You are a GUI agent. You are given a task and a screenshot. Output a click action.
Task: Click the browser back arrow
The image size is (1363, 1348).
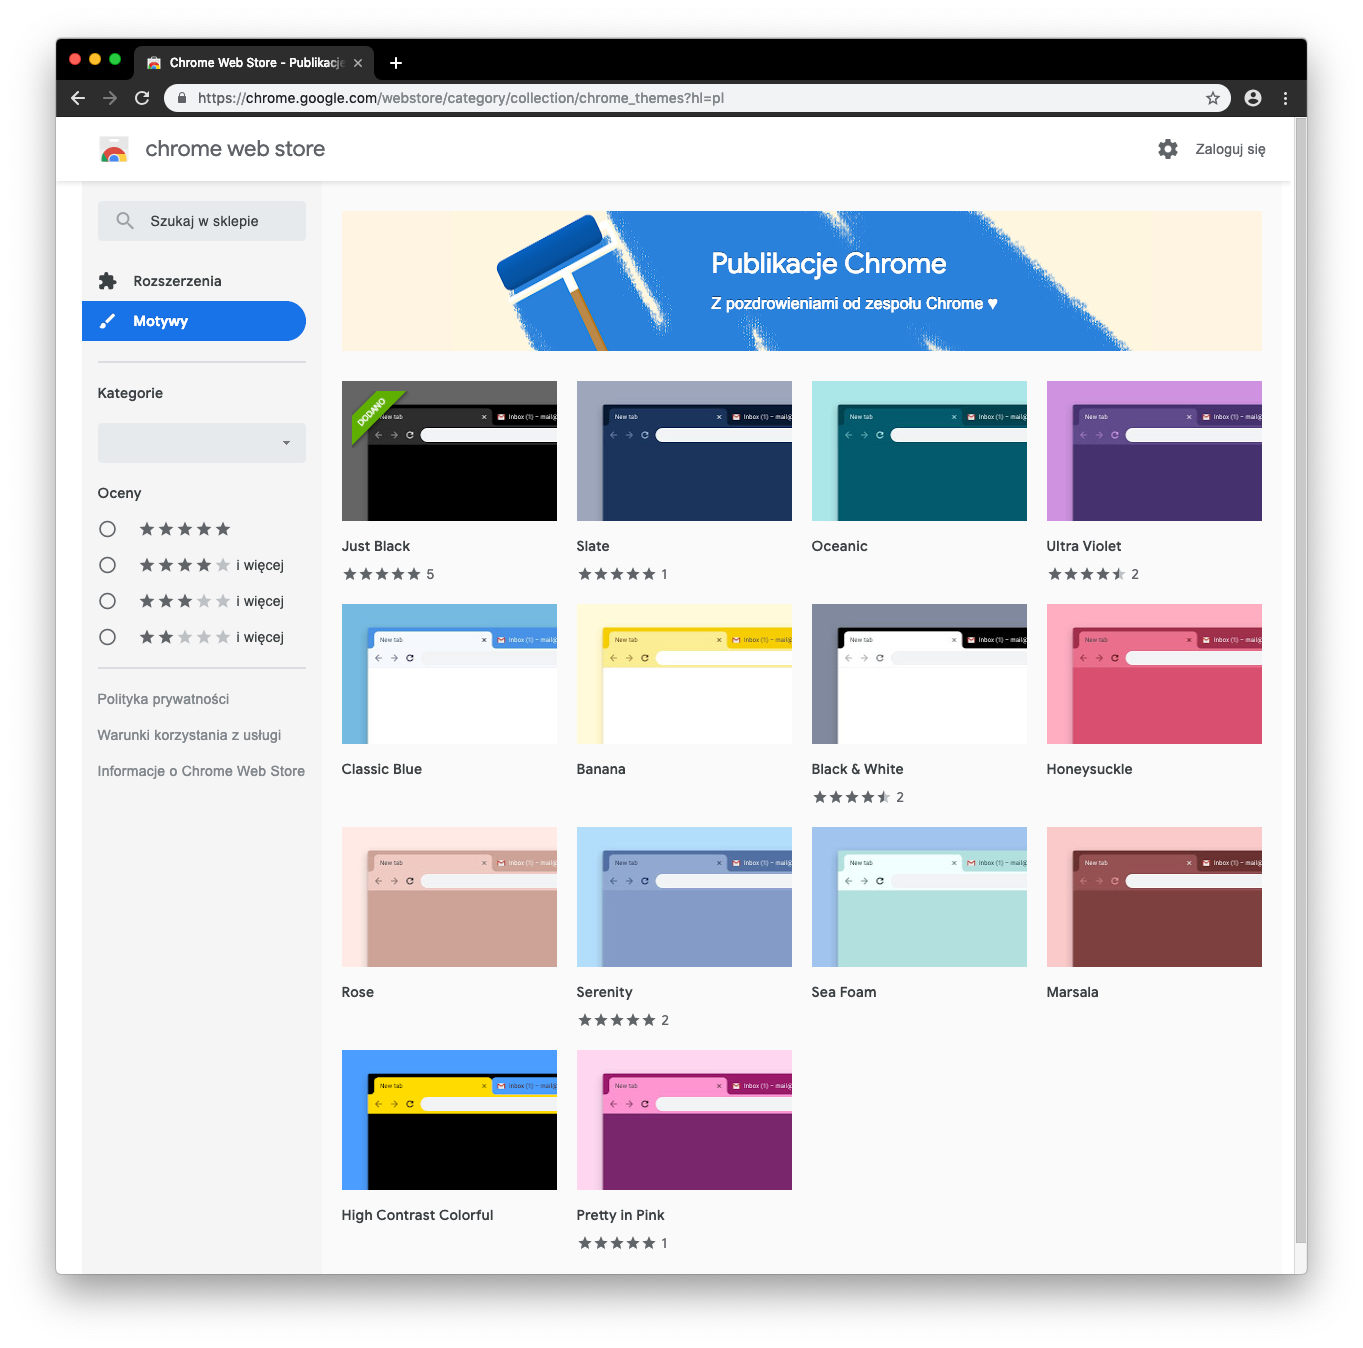78,98
